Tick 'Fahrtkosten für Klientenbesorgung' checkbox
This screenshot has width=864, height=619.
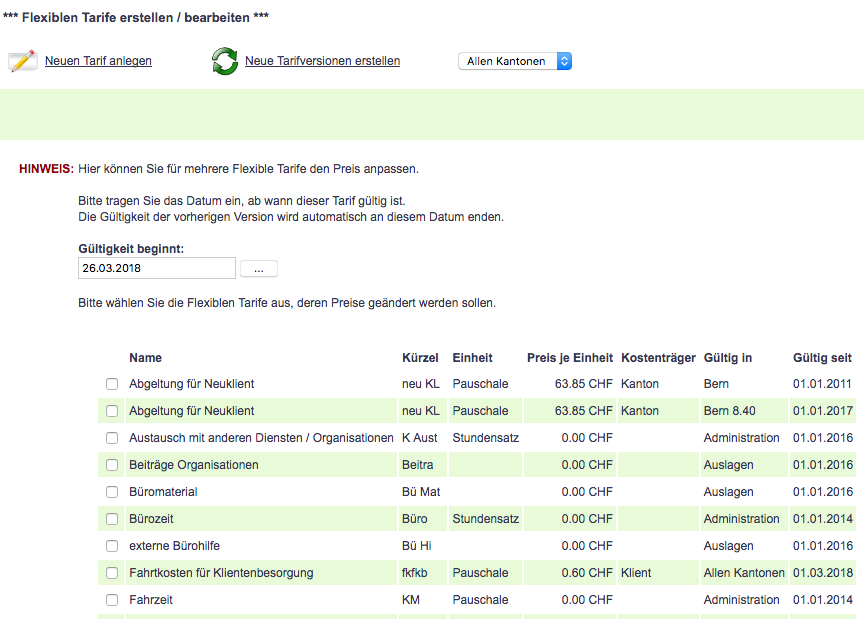click(x=112, y=573)
